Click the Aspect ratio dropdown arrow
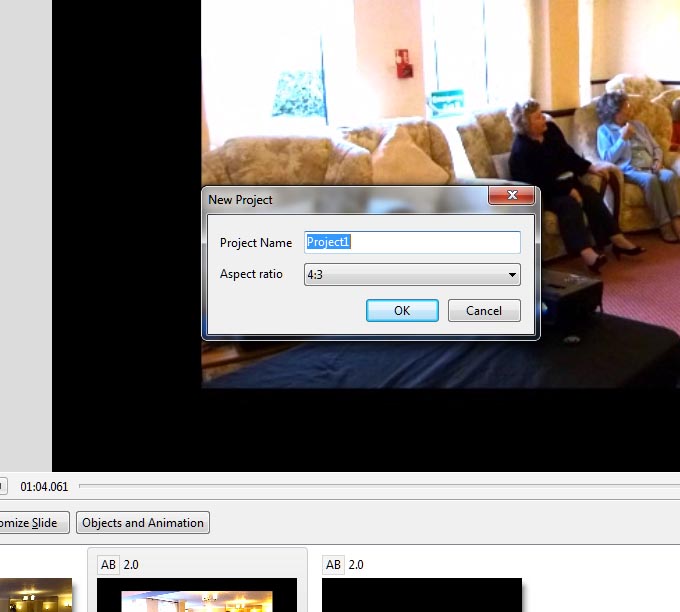The width and height of the screenshot is (680, 612). (512, 274)
